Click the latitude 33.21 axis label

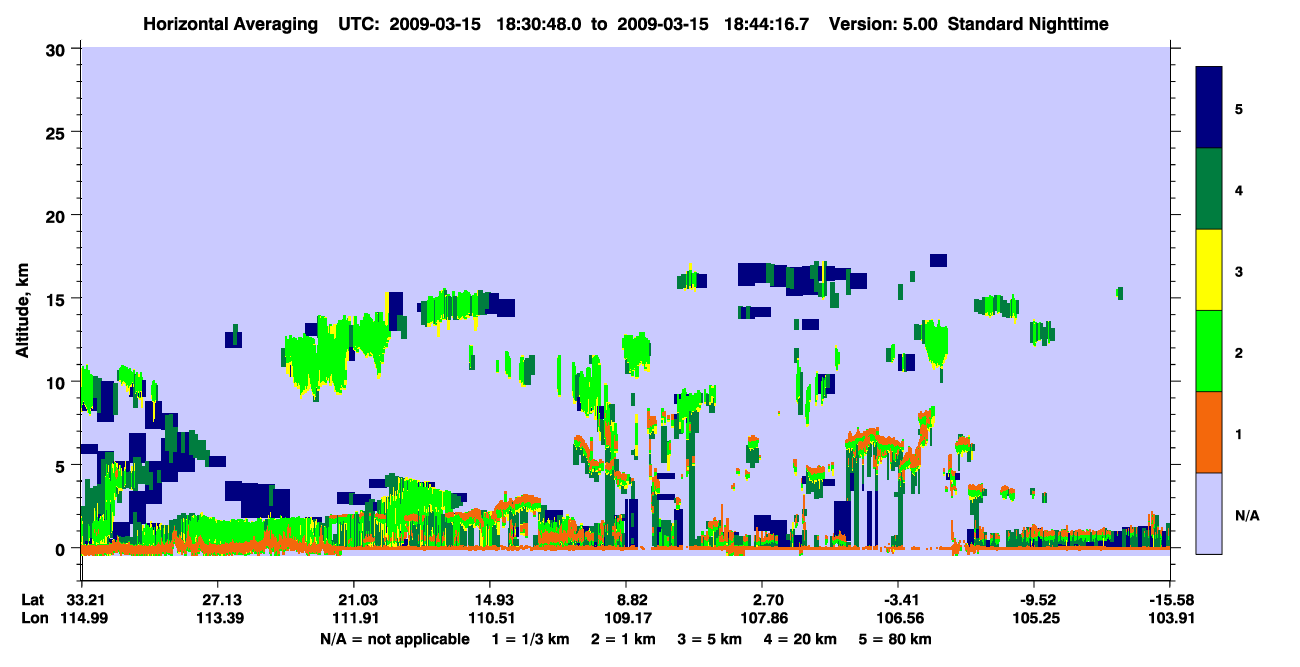click(81, 600)
